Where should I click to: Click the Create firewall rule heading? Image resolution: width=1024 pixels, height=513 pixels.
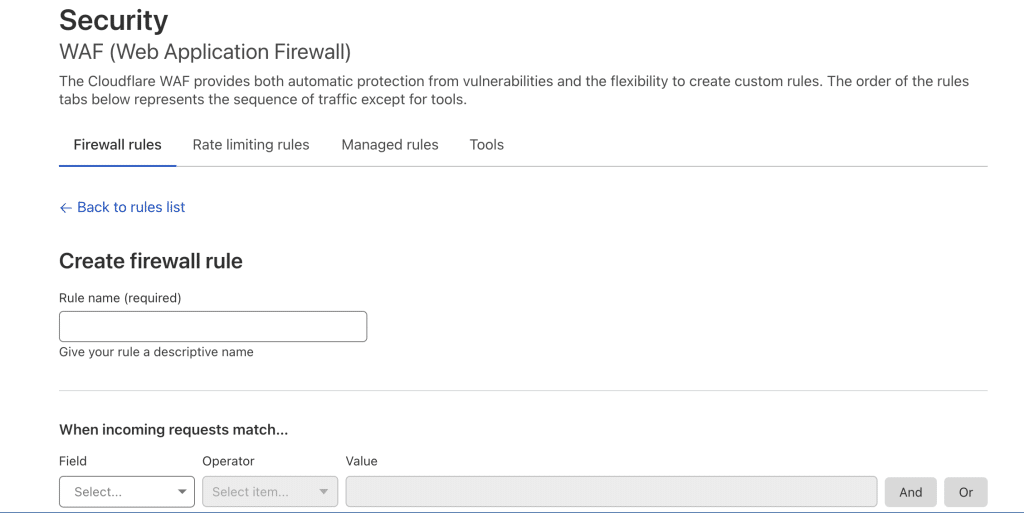pos(151,261)
